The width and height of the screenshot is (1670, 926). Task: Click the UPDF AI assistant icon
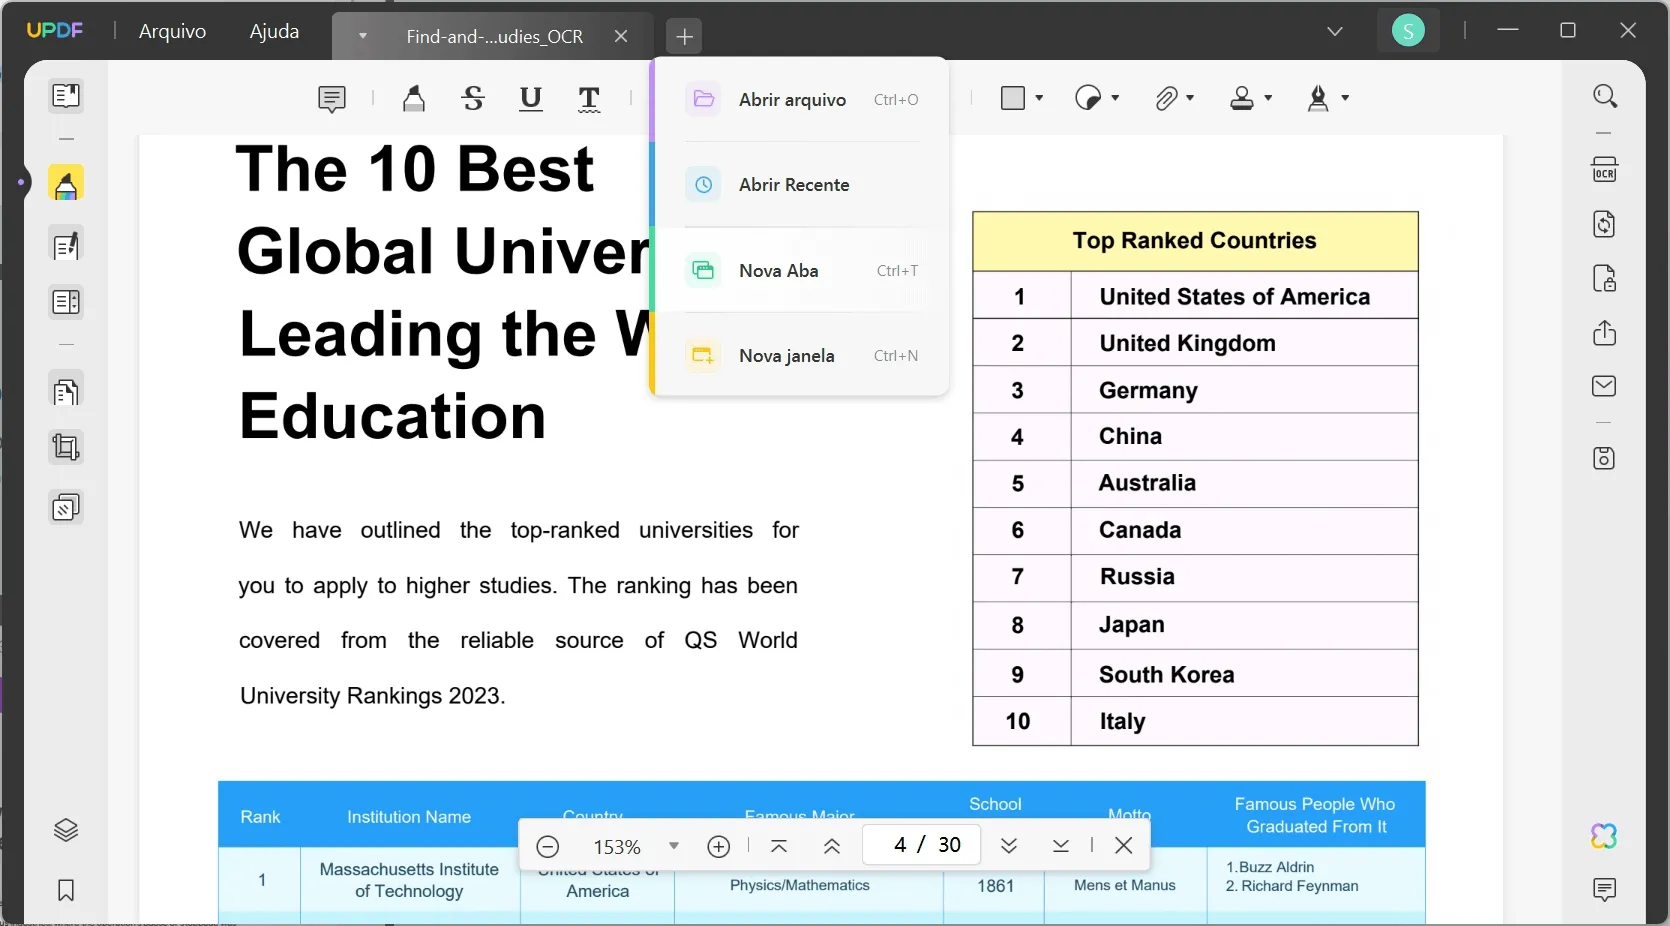1604,836
